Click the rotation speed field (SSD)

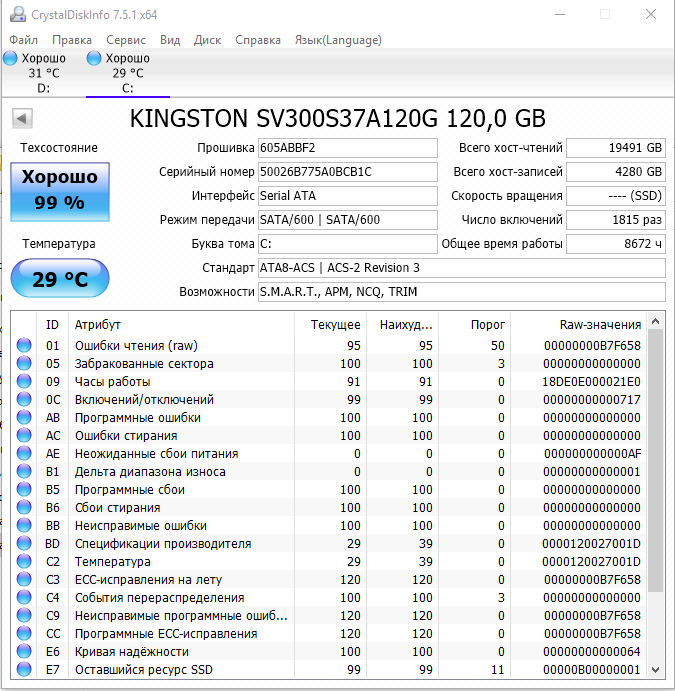[616, 196]
